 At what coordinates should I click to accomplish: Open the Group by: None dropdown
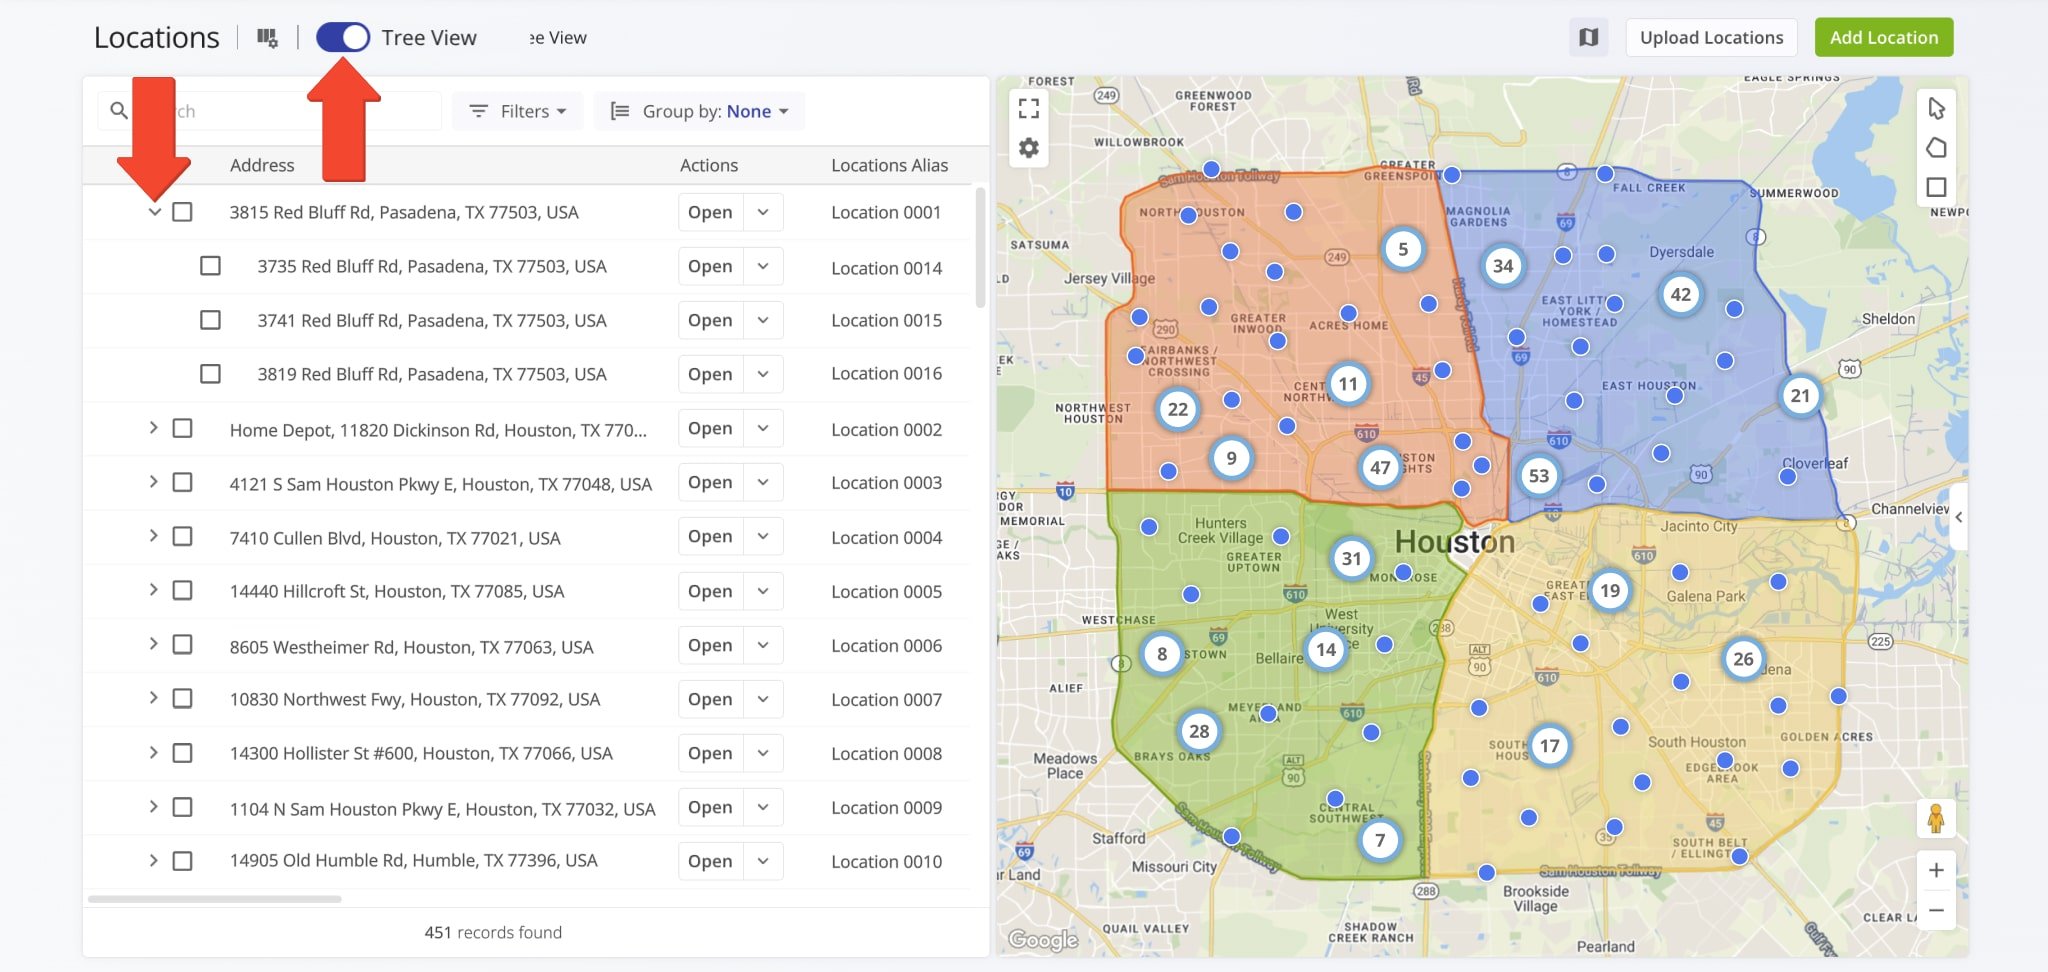699,111
